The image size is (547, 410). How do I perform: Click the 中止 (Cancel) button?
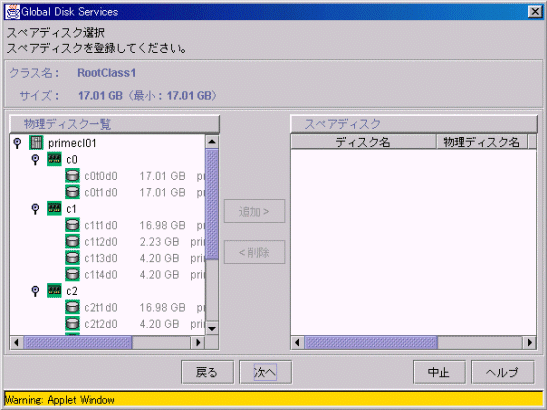click(x=439, y=372)
